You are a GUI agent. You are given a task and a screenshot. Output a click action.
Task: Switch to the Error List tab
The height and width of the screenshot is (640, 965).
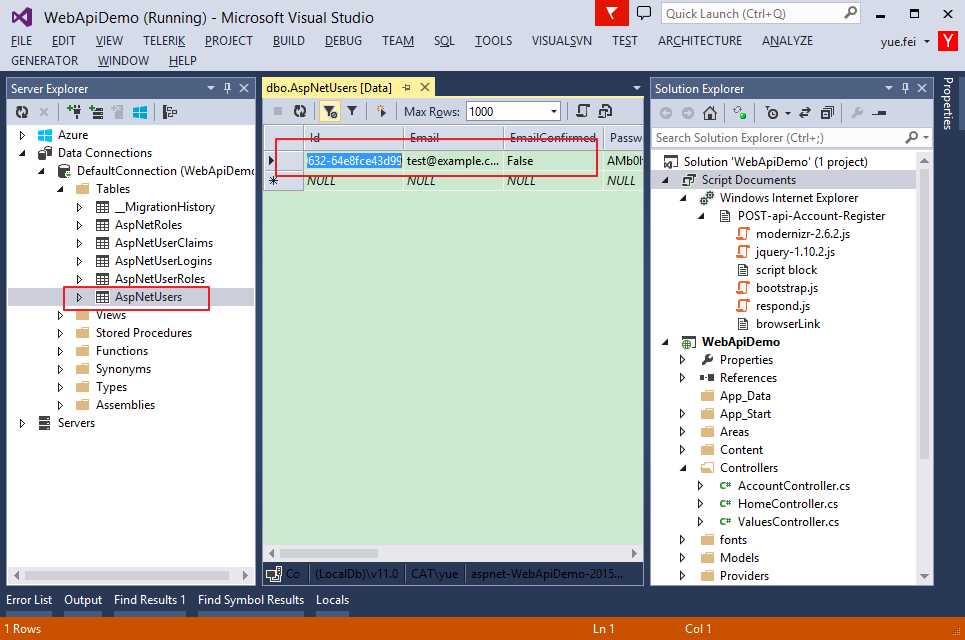coord(29,599)
